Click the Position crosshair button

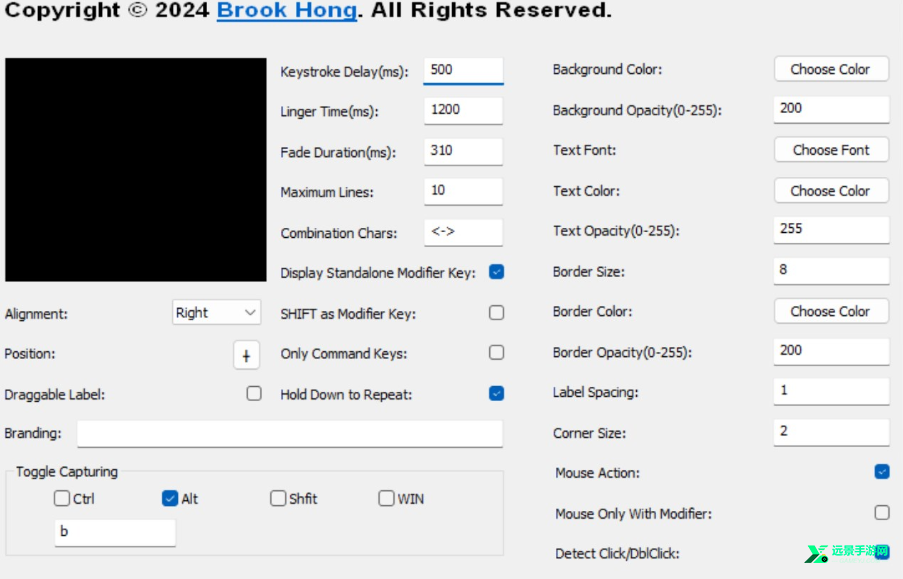tap(246, 355)
